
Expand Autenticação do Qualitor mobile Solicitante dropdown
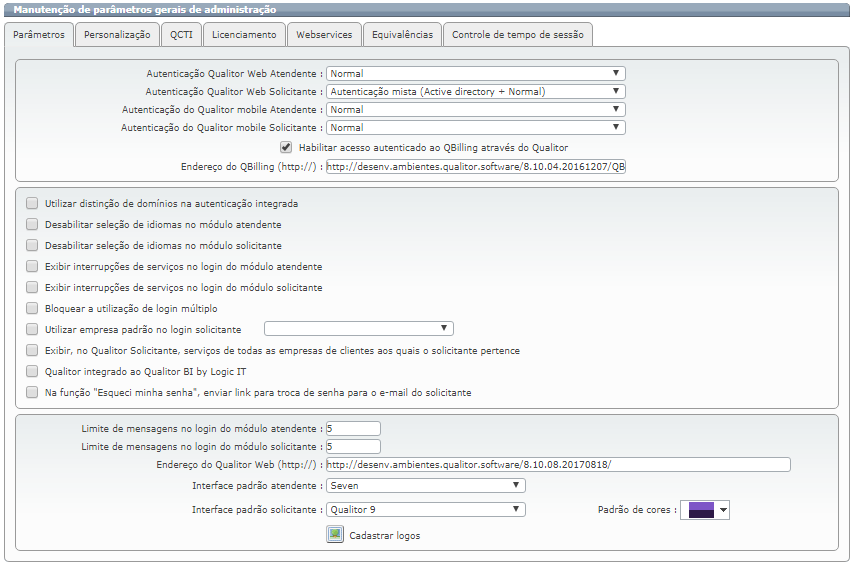pyautogui.click(x=475, y=127)
